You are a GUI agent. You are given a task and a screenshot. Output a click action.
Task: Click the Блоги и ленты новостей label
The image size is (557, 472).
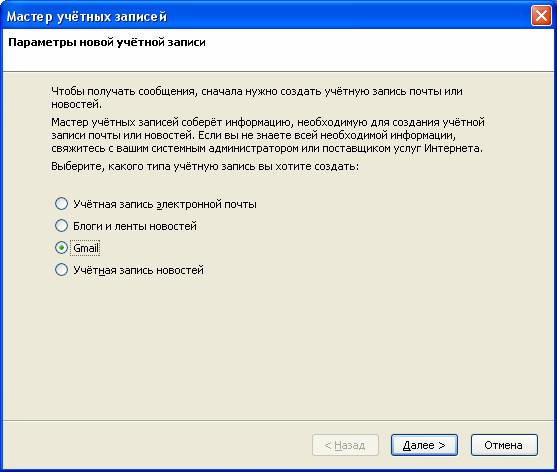(135, 226)
